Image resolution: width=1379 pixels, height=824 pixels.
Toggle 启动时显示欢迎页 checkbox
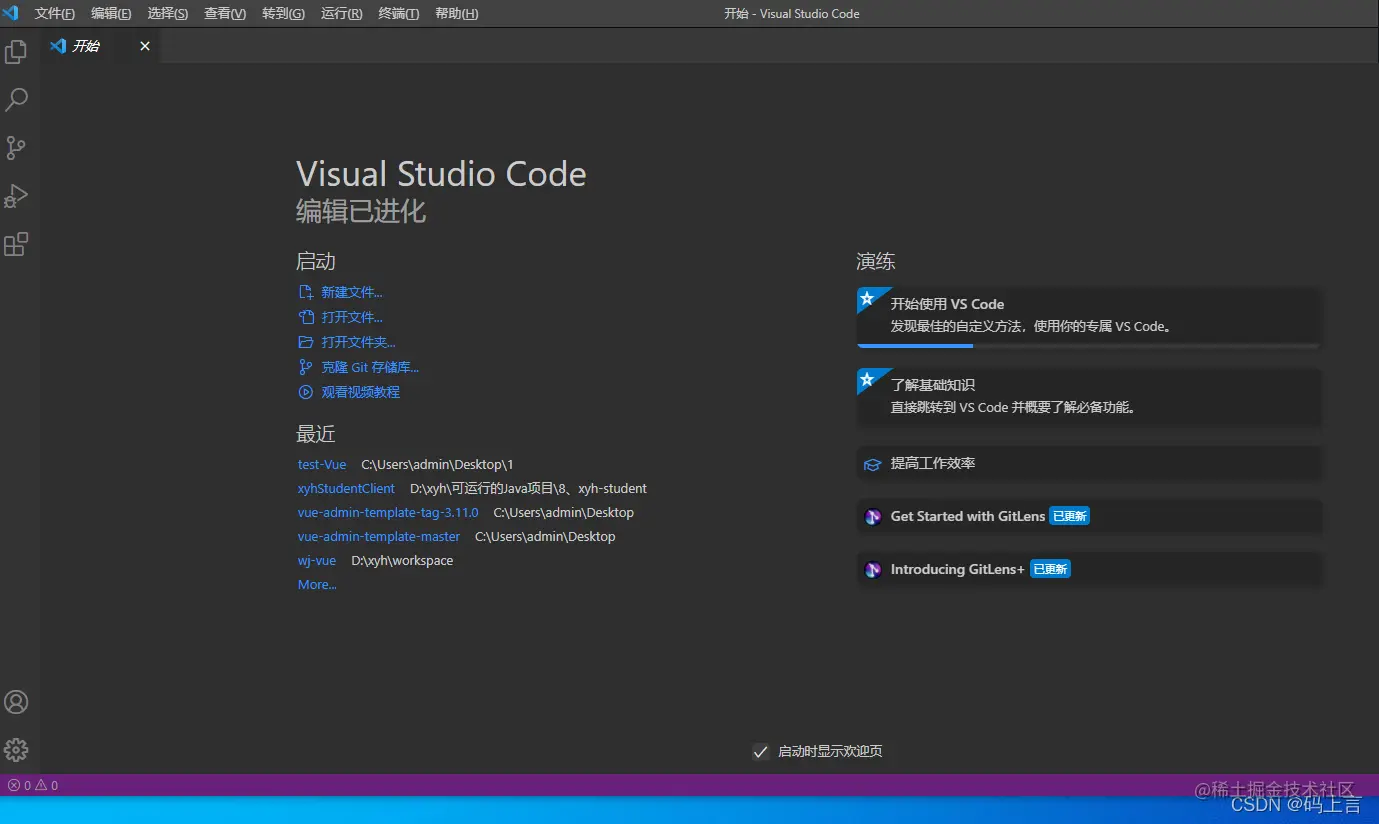(x=761, y=751)
